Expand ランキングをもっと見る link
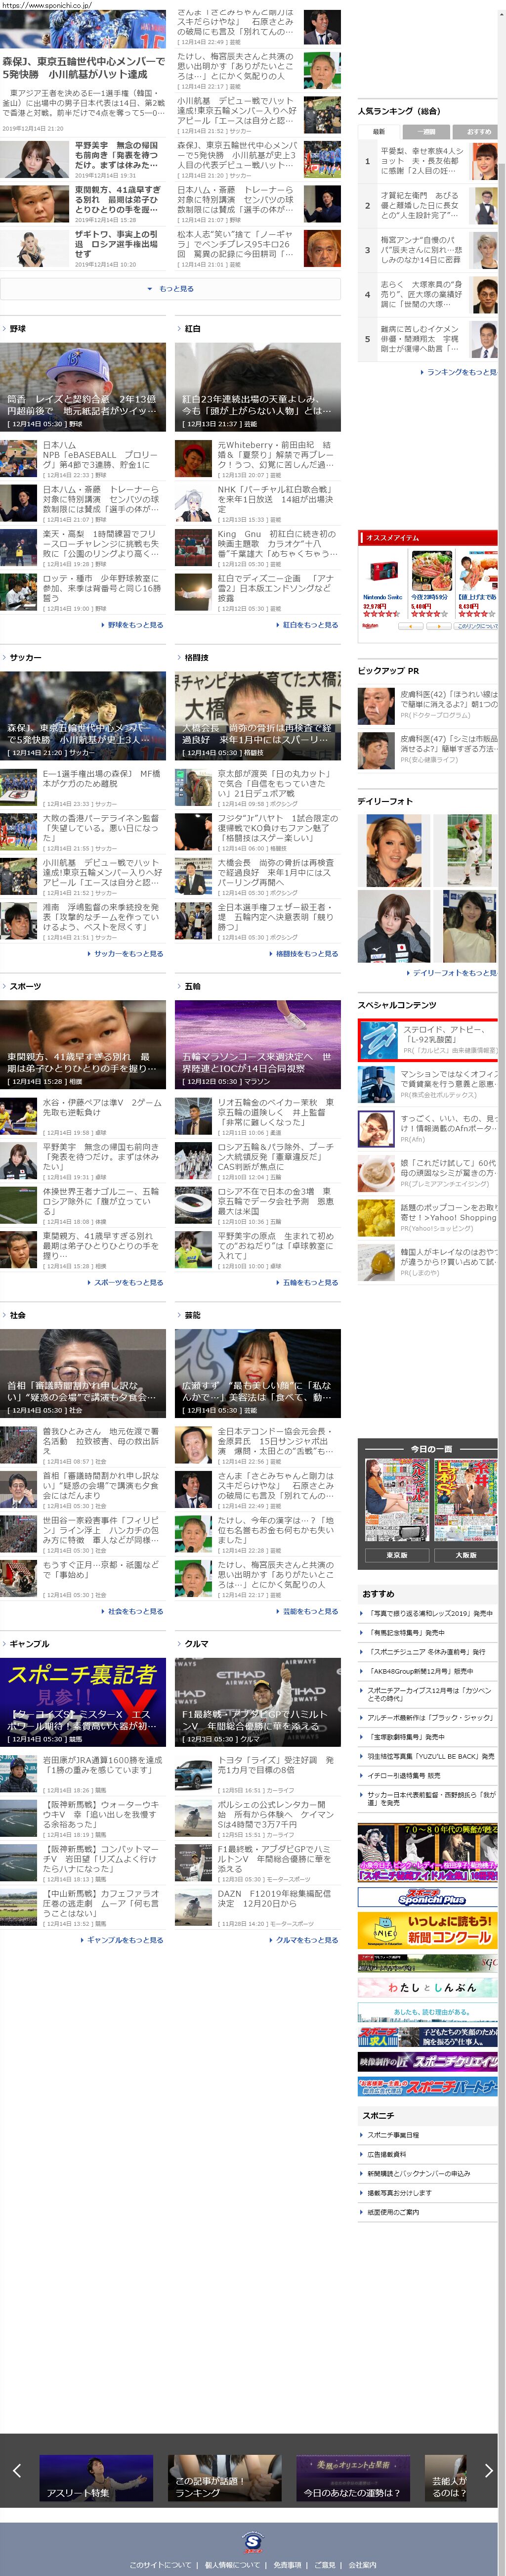 pyautogui.click(x=459, y=372)
